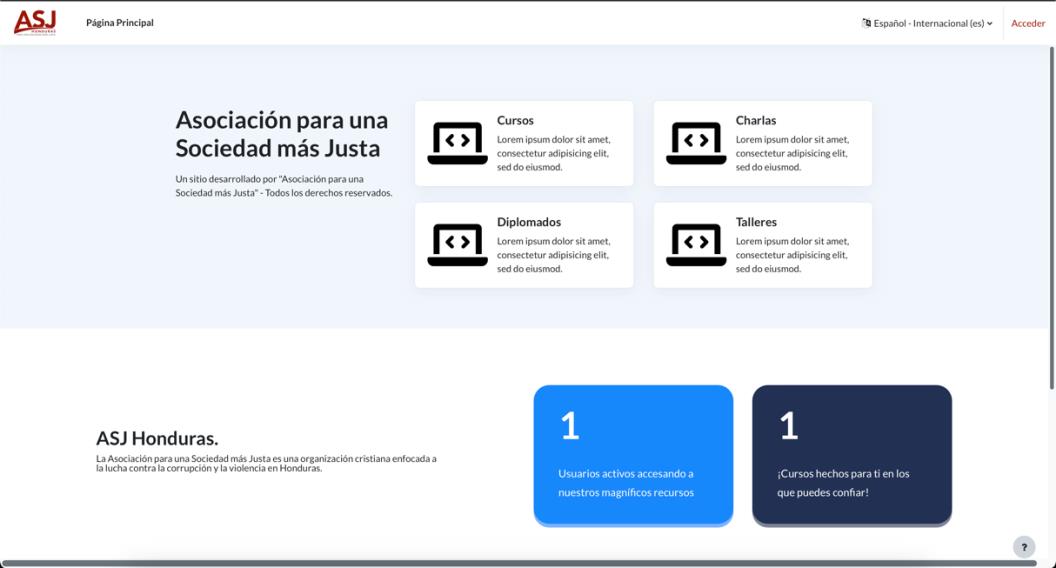Open the Español - Internacional language dropdown
Screen dimensions: 1056x568
pyautogui.click(x=927, y=23)
